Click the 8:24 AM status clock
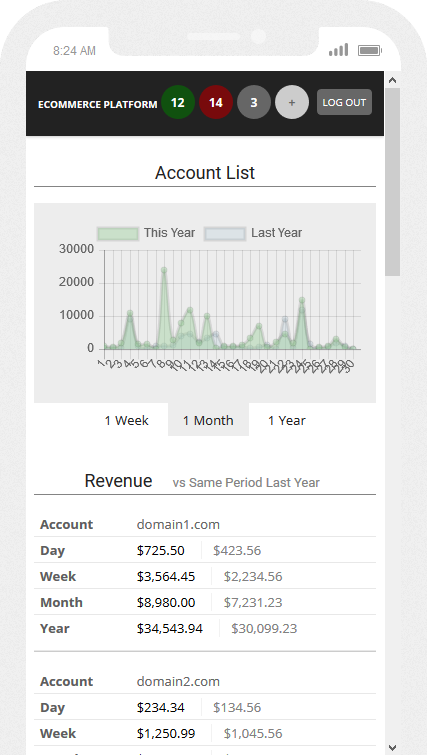The width and height of the screenshot is (427, 755). [74, 51]
